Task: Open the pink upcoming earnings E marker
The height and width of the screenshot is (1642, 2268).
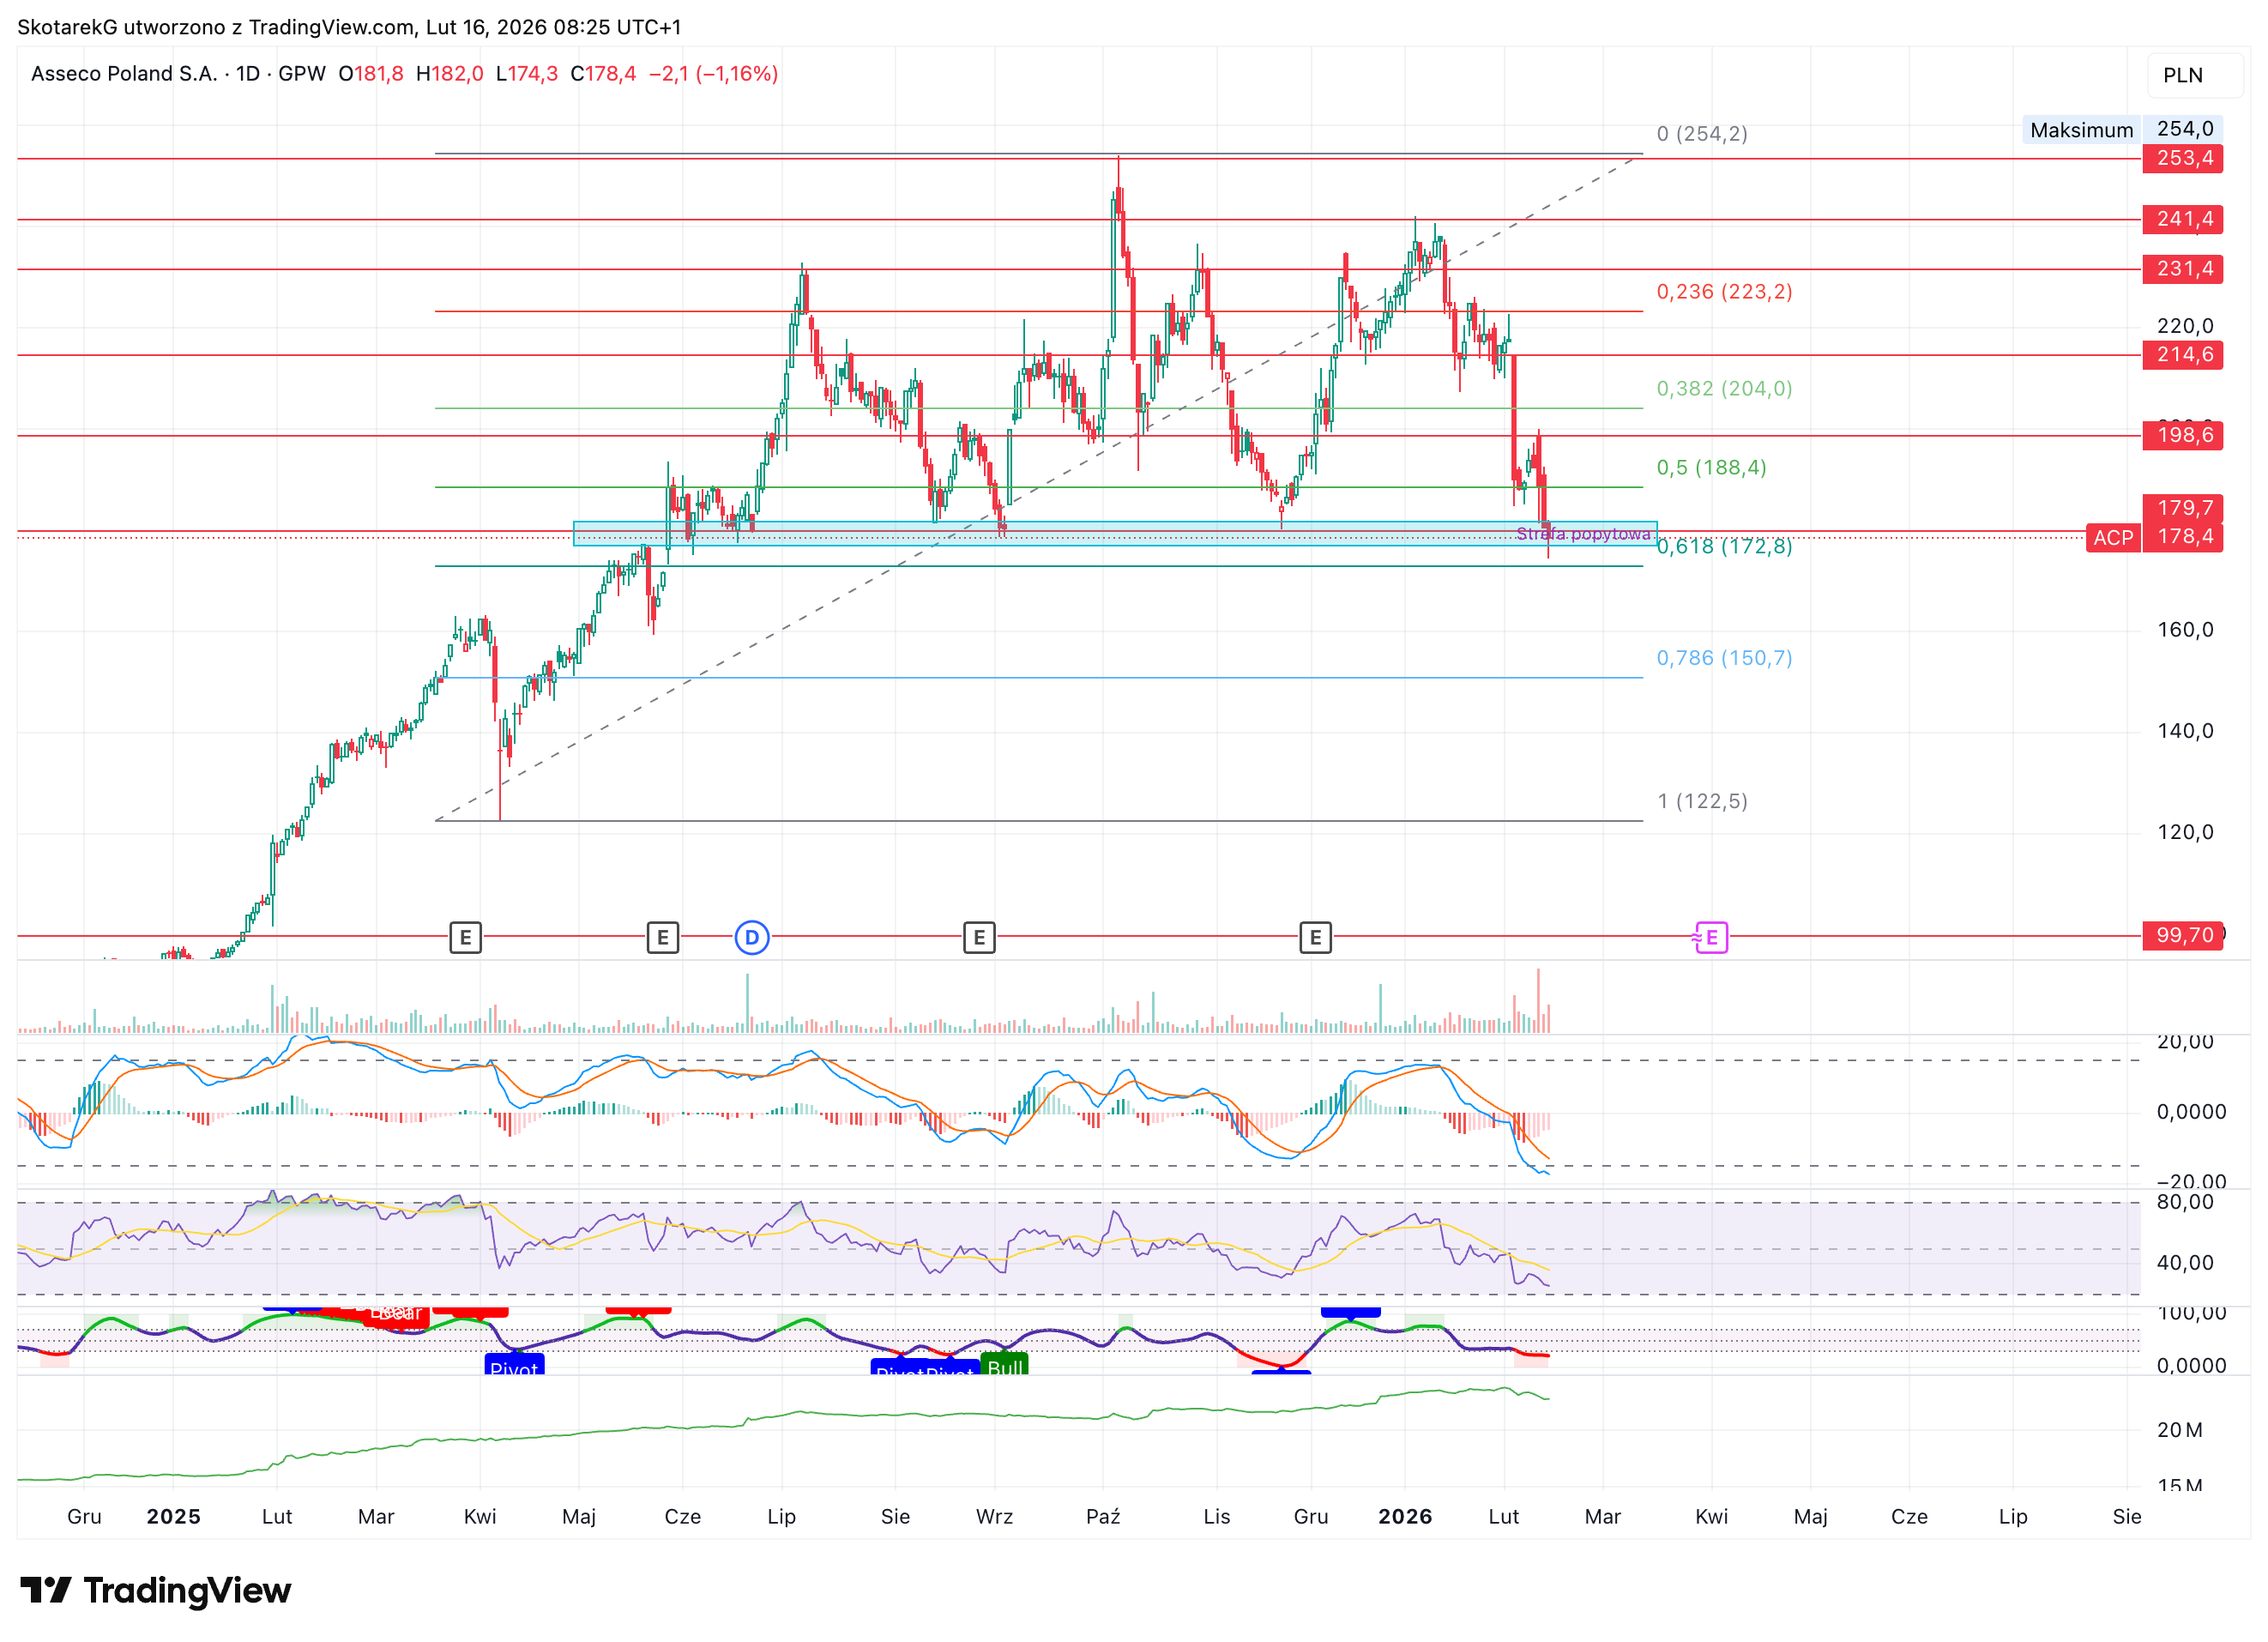Action: click(1711, 937)
